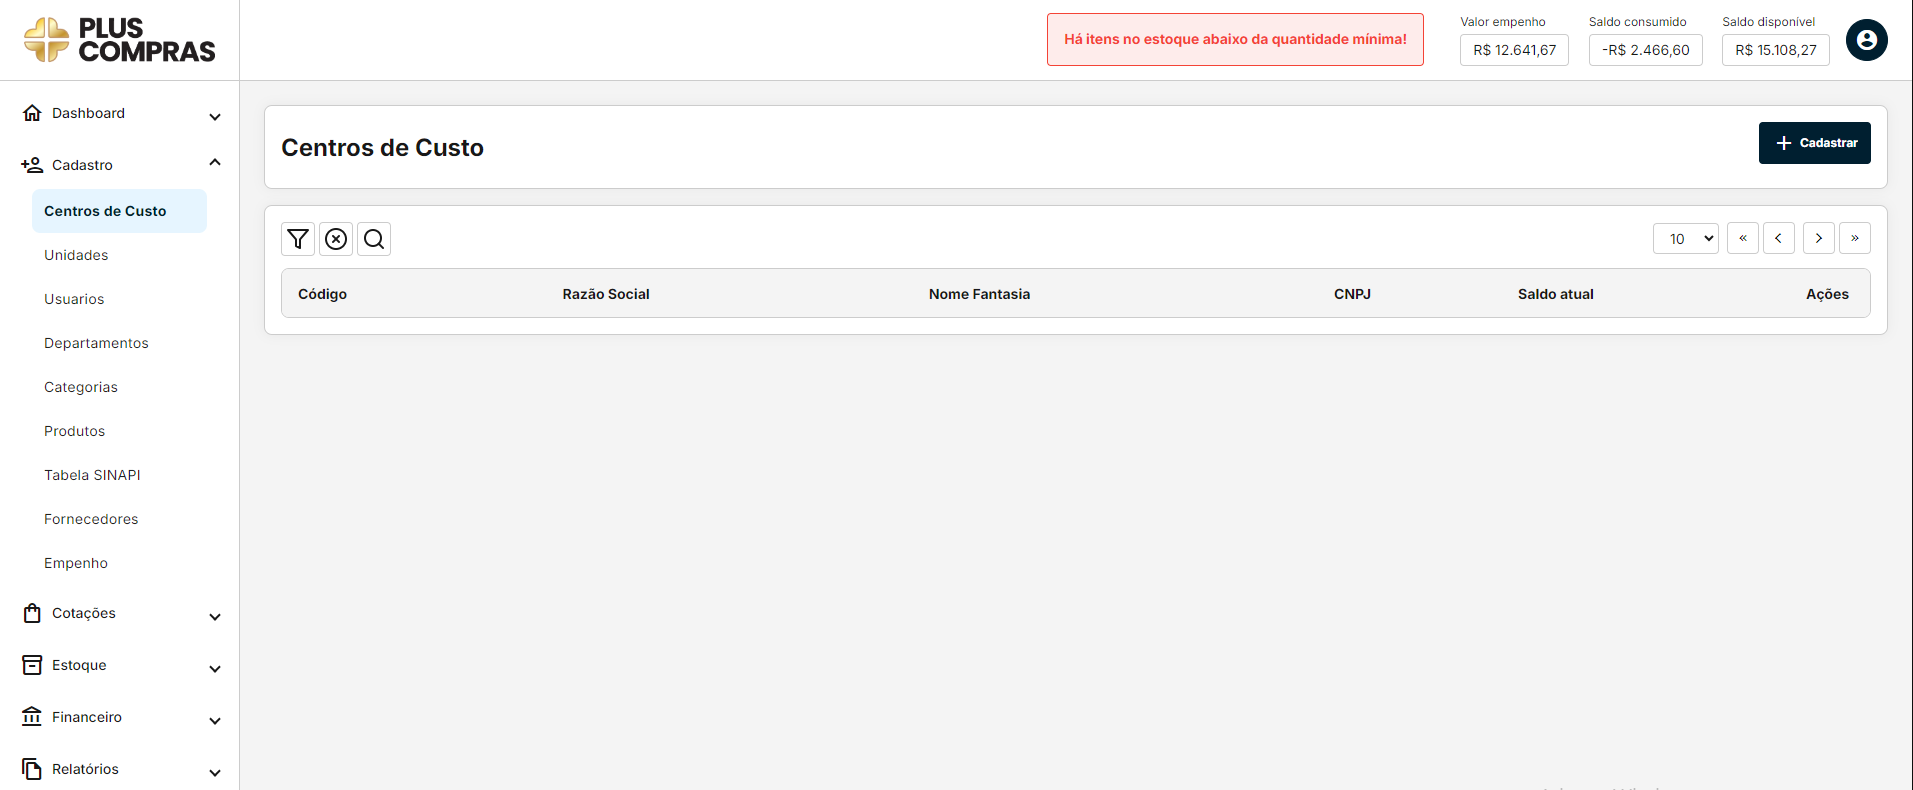Jump to the last page of results

(x=1854, y=238)
